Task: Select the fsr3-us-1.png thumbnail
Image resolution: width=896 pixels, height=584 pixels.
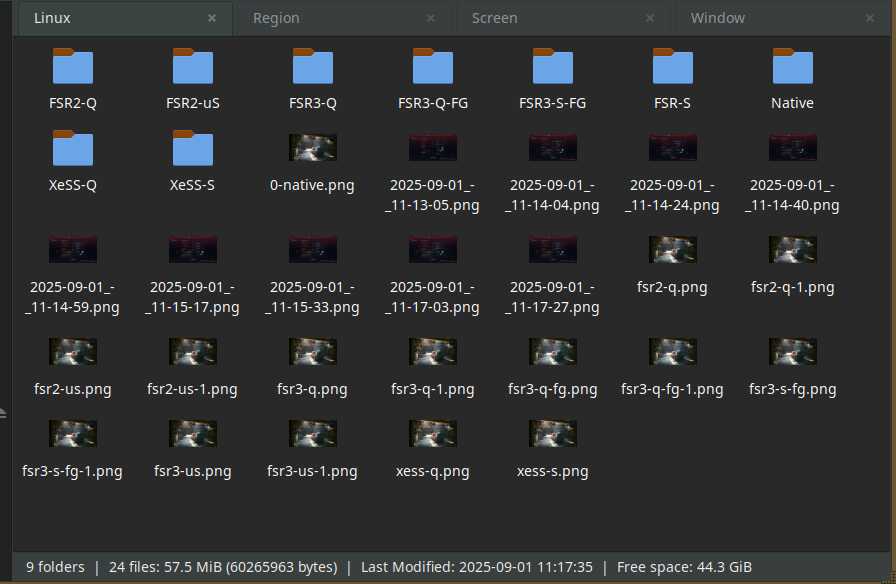Action: (x=313, y=433)
